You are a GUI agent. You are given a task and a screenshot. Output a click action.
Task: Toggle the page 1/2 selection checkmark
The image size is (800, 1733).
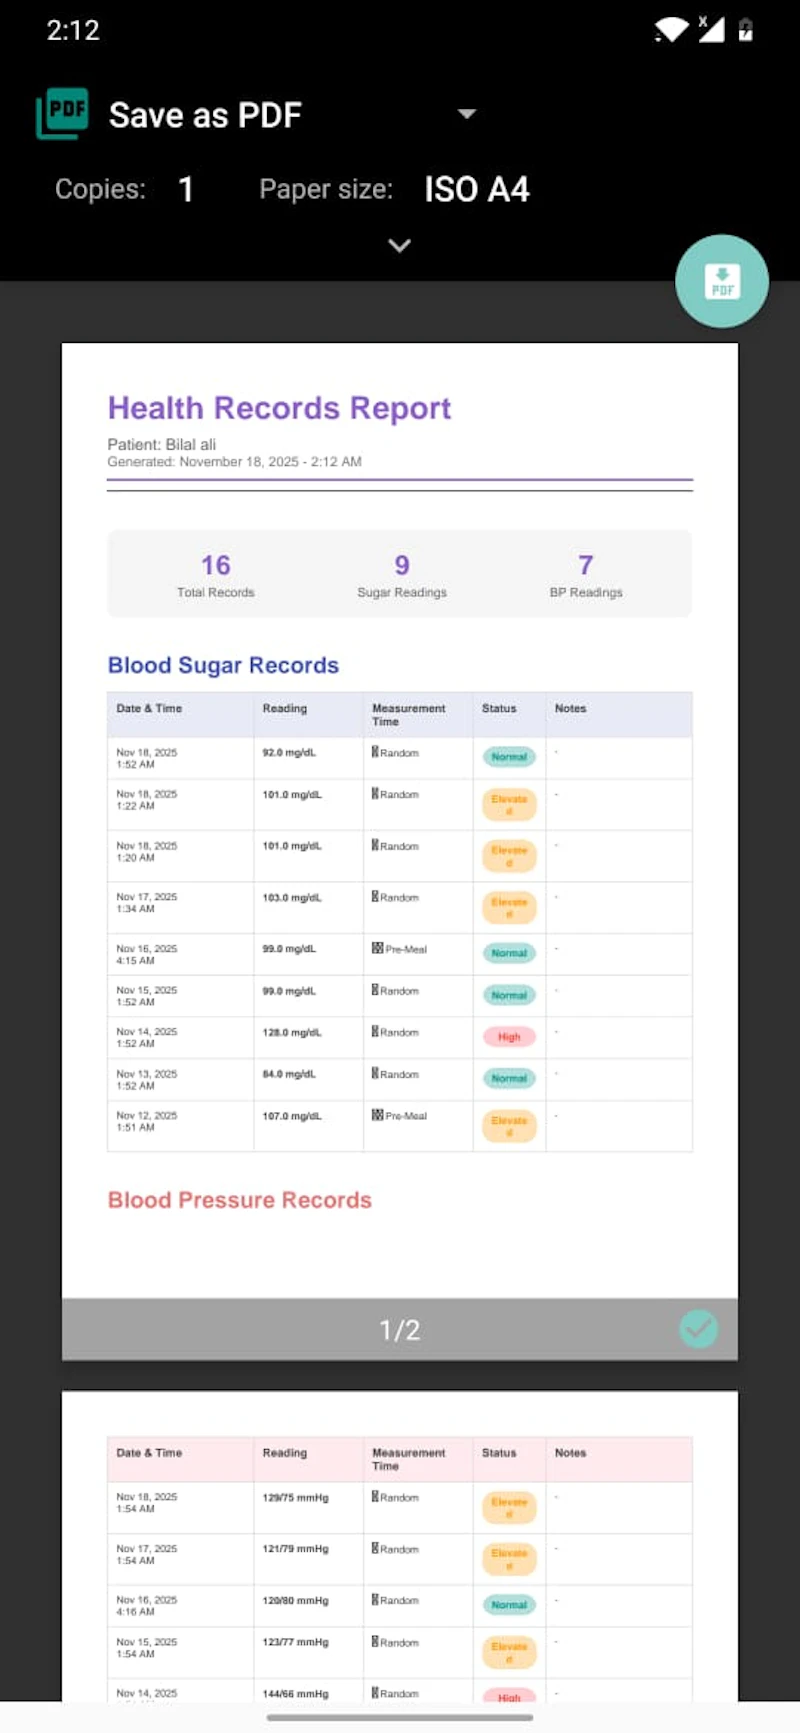[x=698, y=1328]
